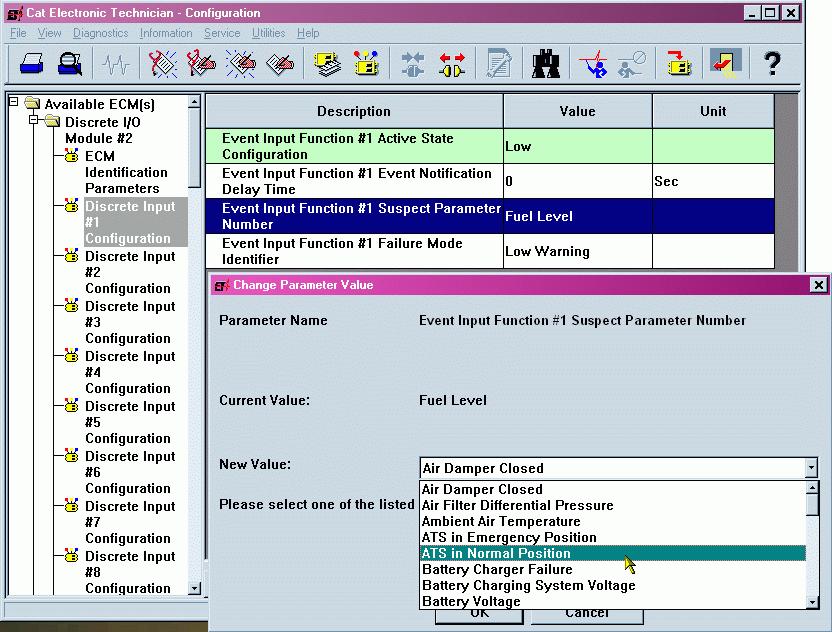Click the greyed-out technician icon
Image resolution: width=832 pixels, height=632 pixels.
(x=631, y=64)
